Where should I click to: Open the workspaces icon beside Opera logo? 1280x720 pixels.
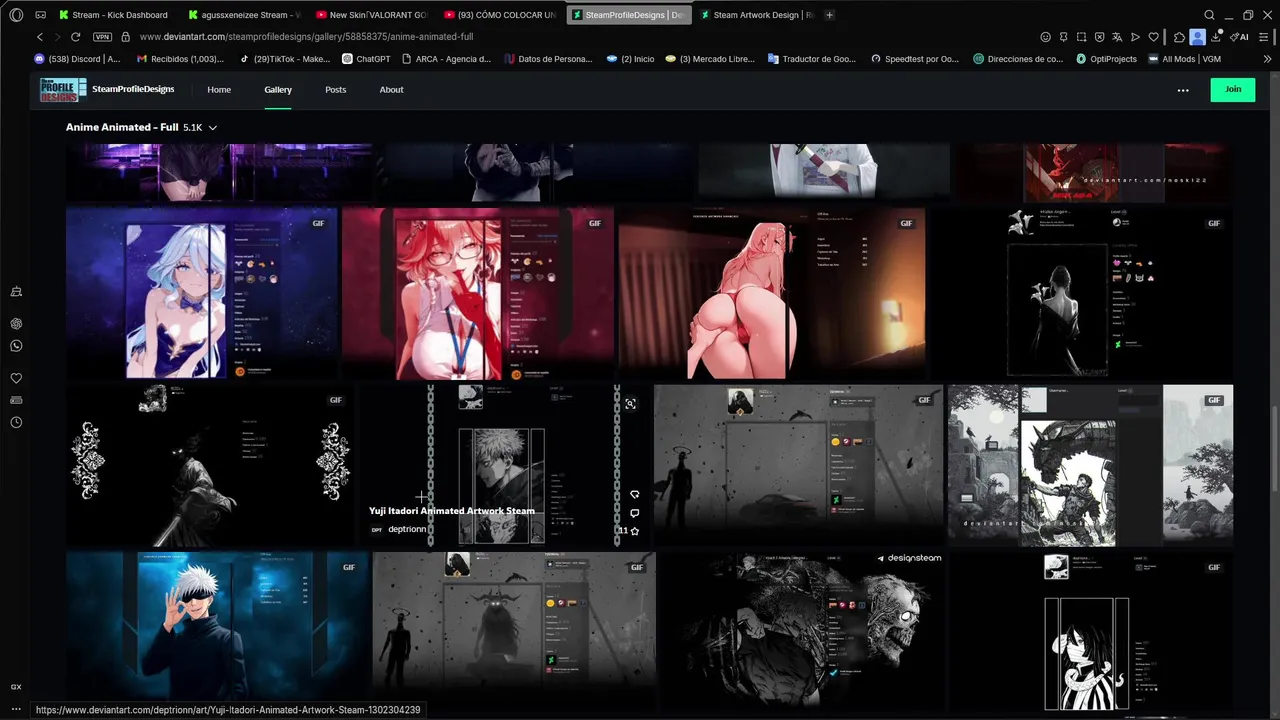coord(41,15)
